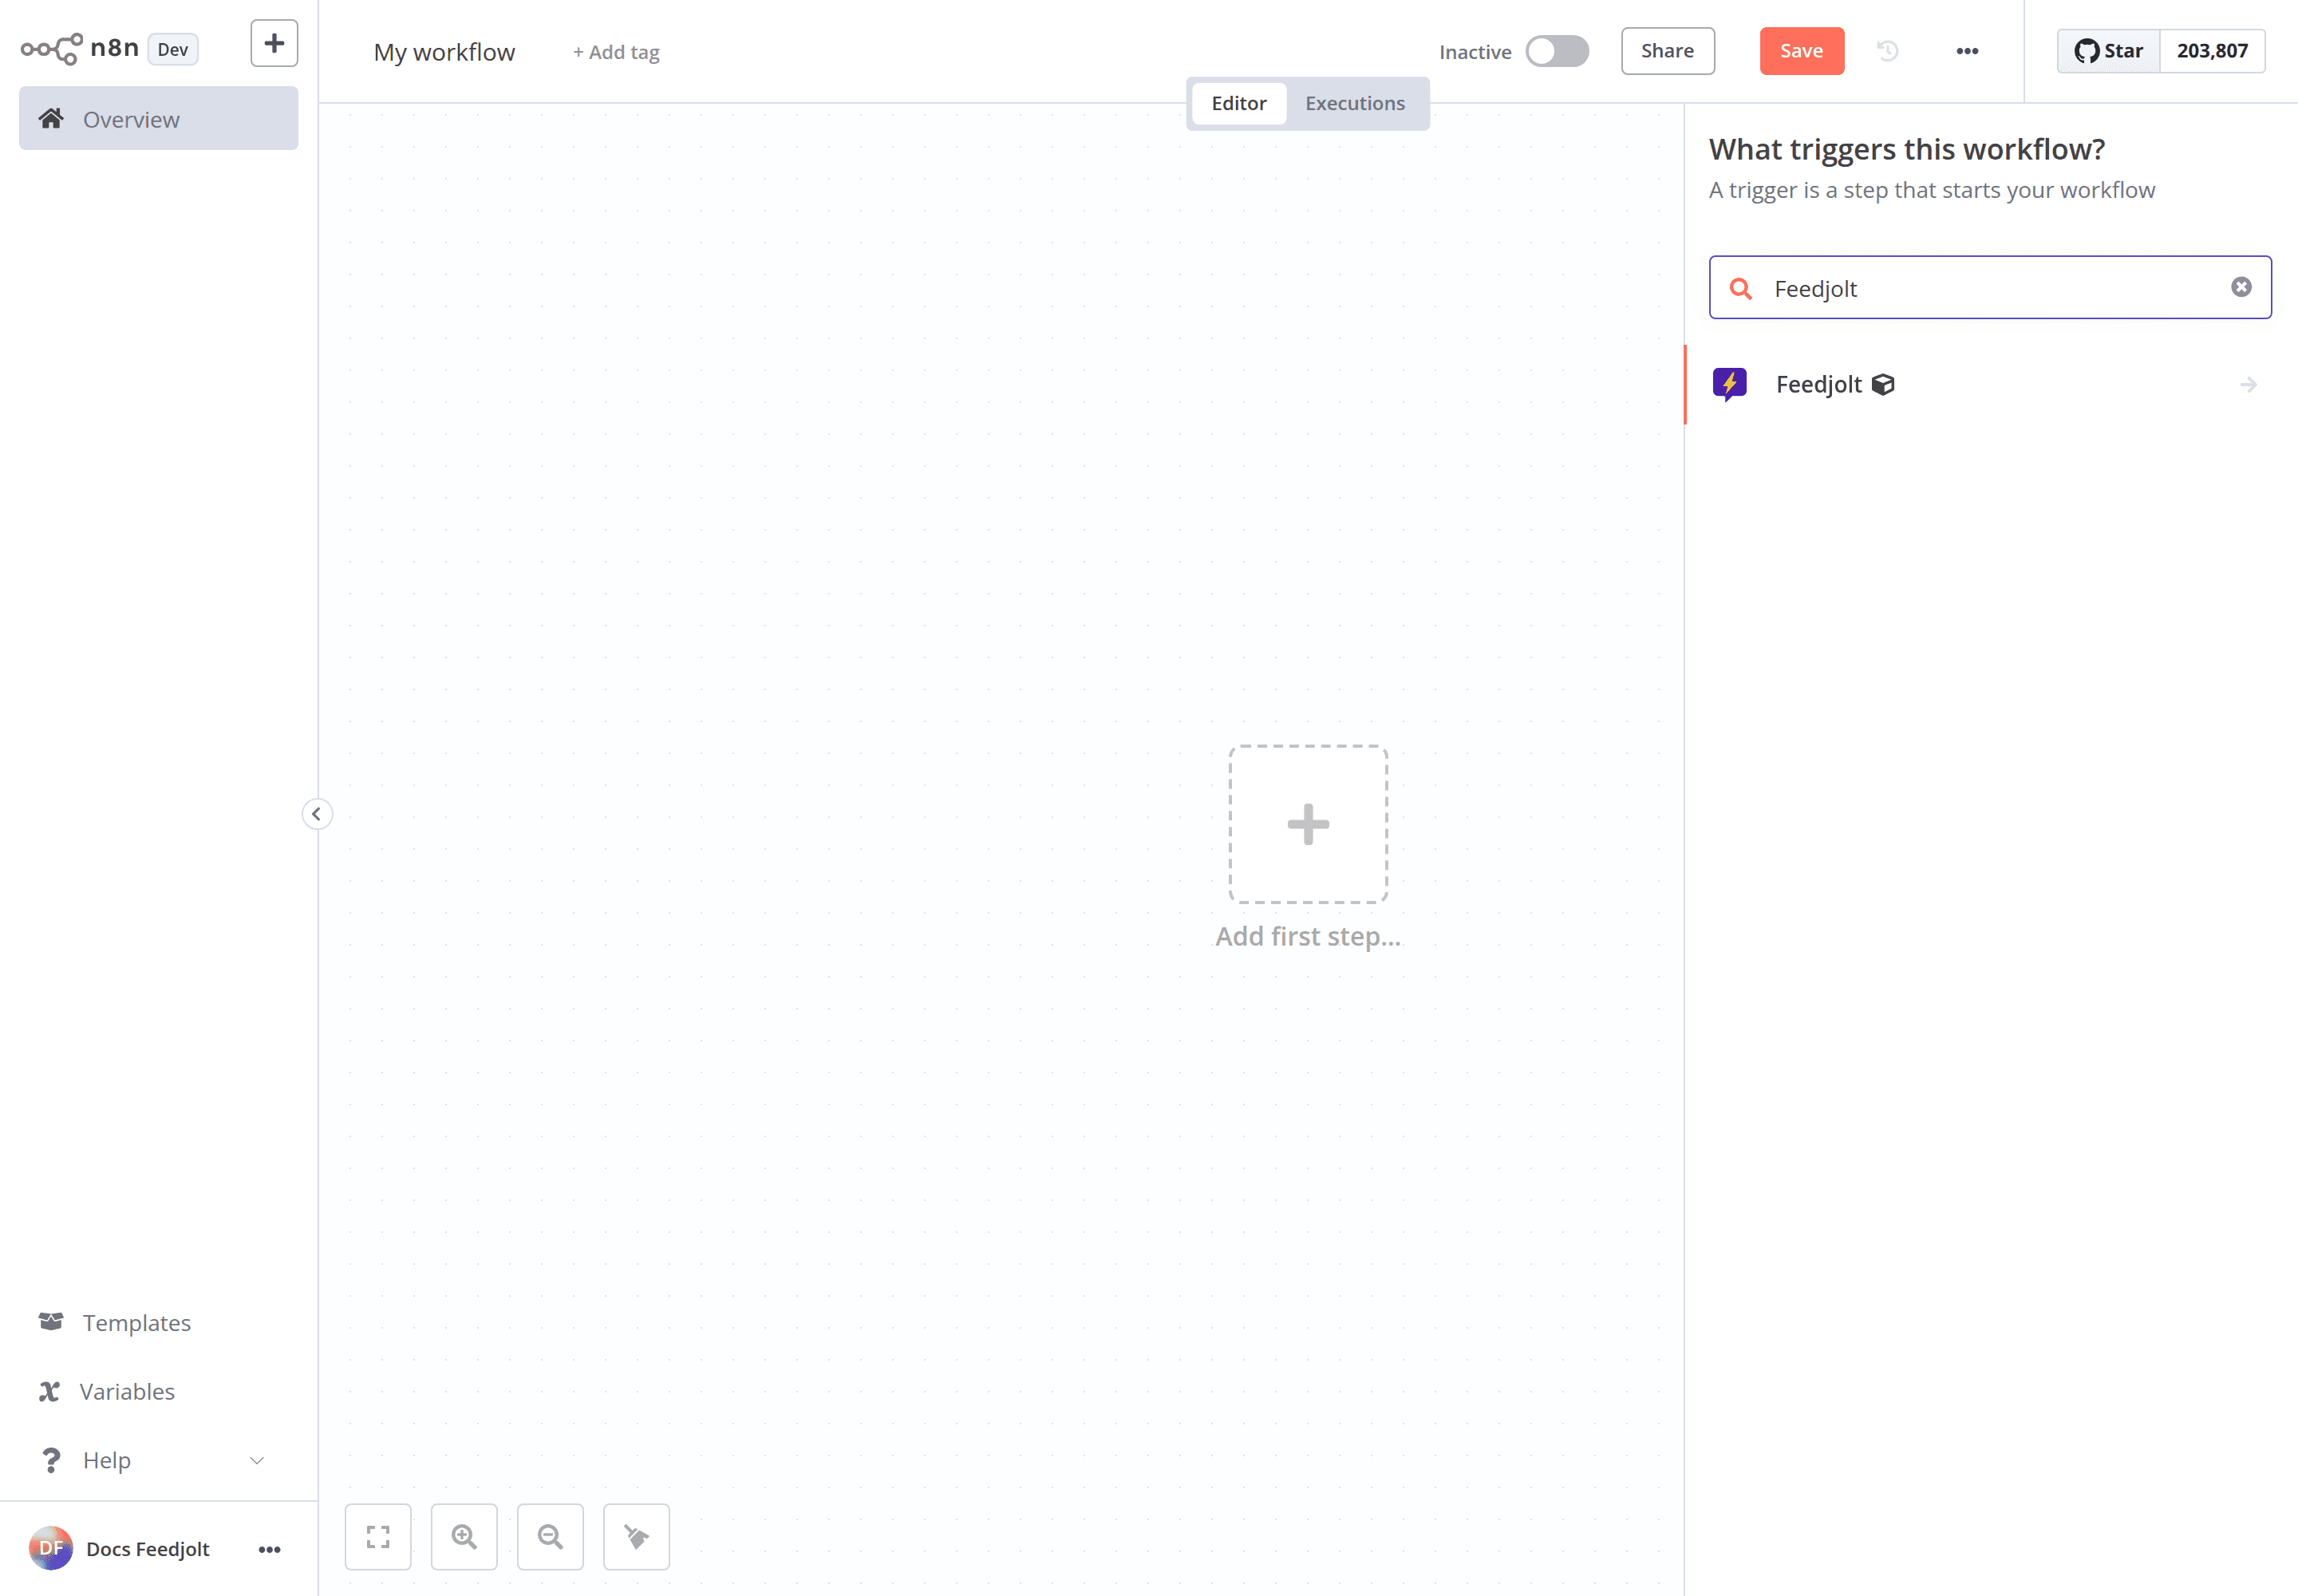Star n8n on GitHub
This screenshot has width=2298, height=1596.
point(2109,51)
